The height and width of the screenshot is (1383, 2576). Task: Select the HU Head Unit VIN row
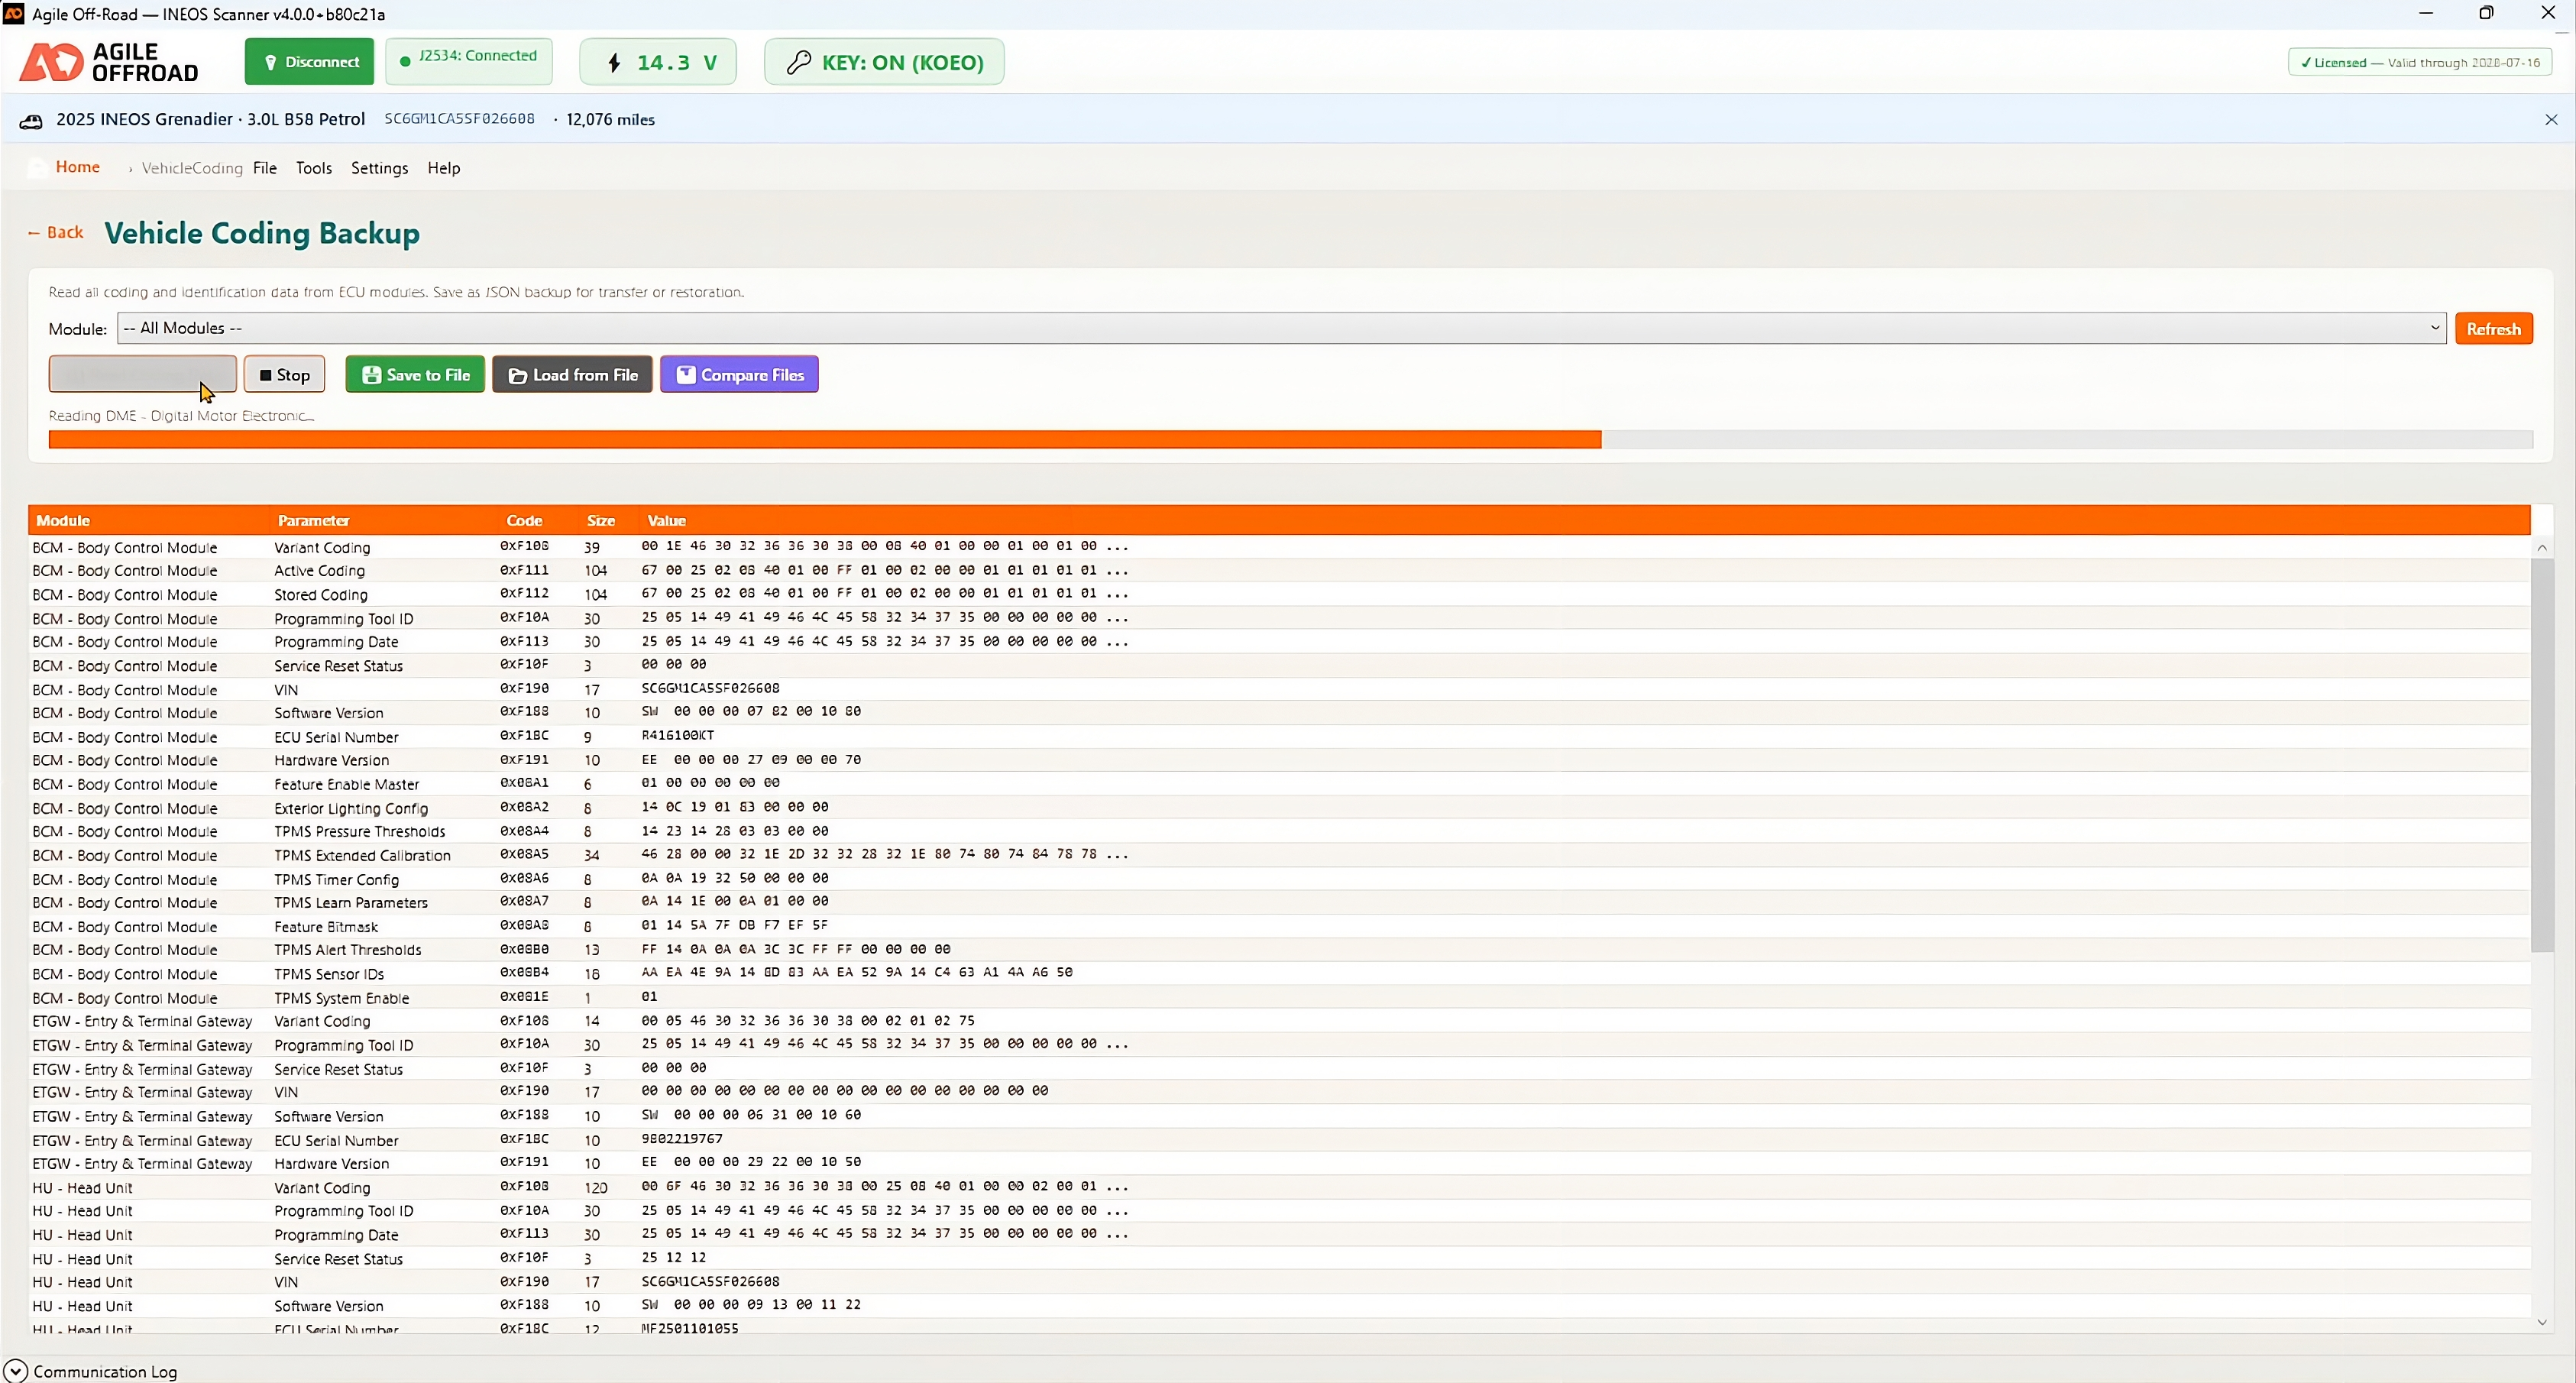1280,1282
